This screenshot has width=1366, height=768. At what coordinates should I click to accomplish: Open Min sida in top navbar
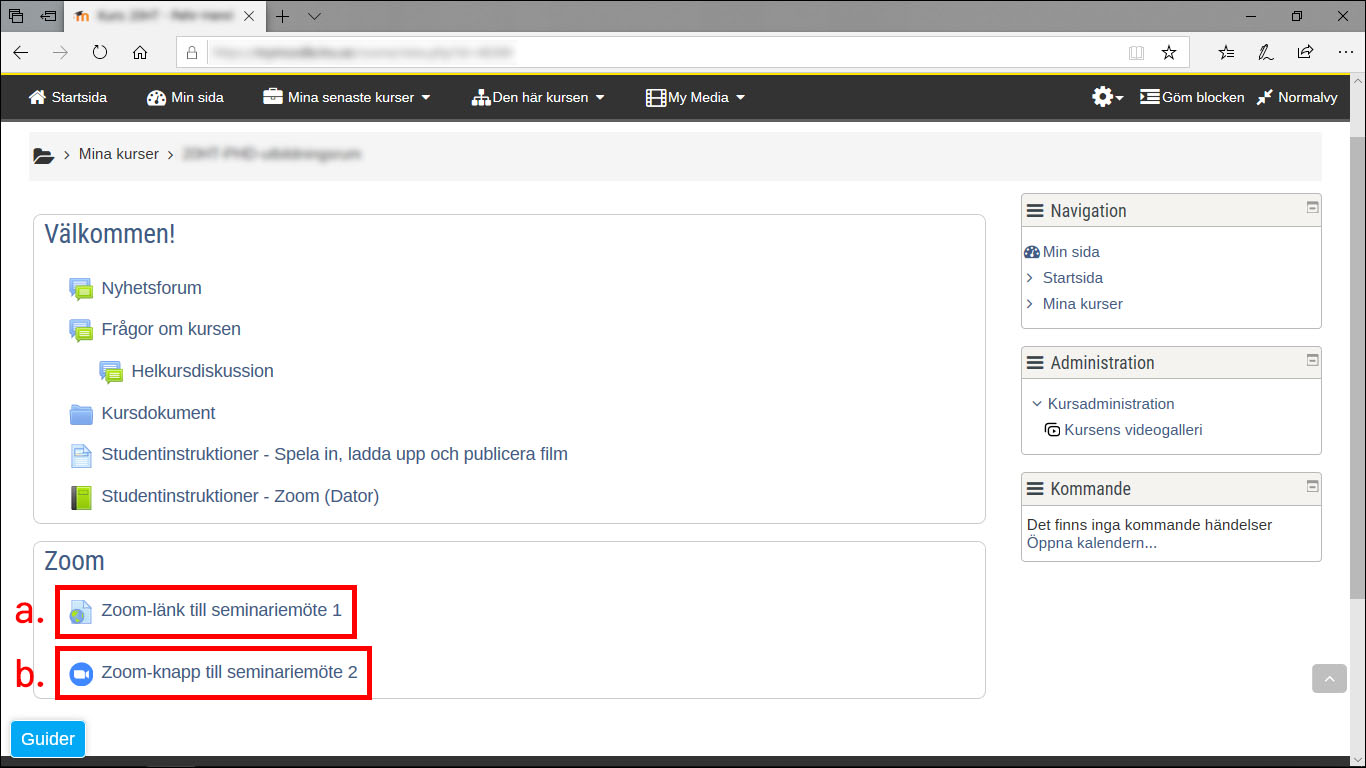coord(185,97)
